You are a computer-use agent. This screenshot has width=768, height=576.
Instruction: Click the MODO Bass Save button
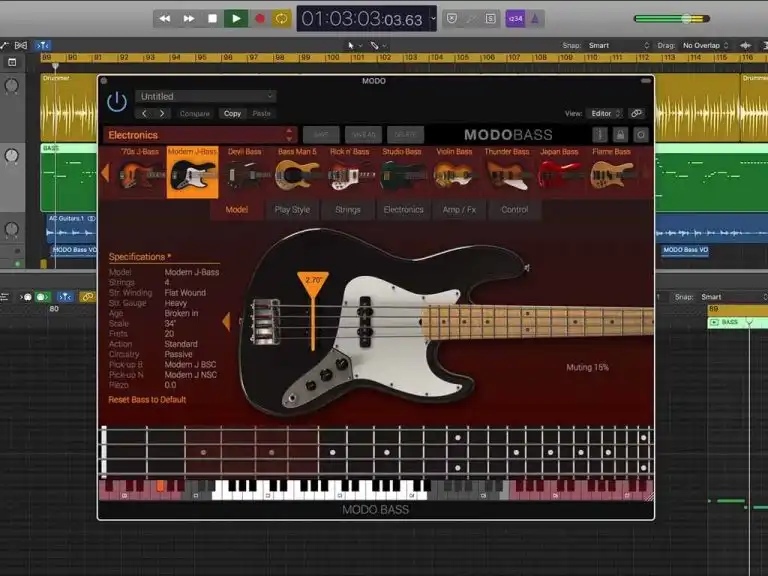click(321, 135)
